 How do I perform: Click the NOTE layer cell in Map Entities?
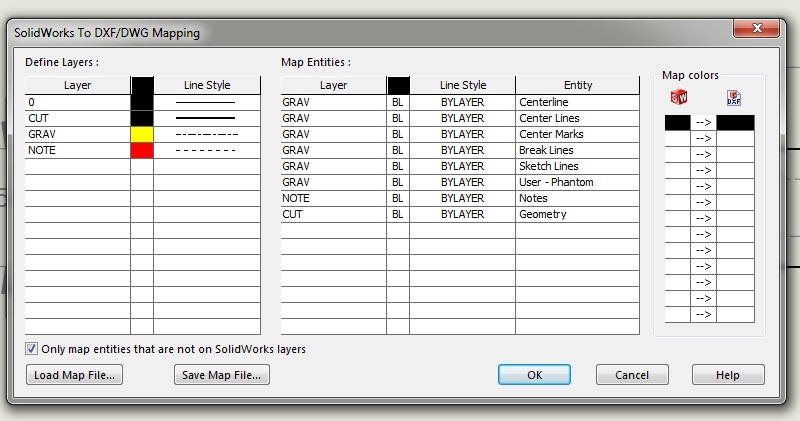point(334,199)
